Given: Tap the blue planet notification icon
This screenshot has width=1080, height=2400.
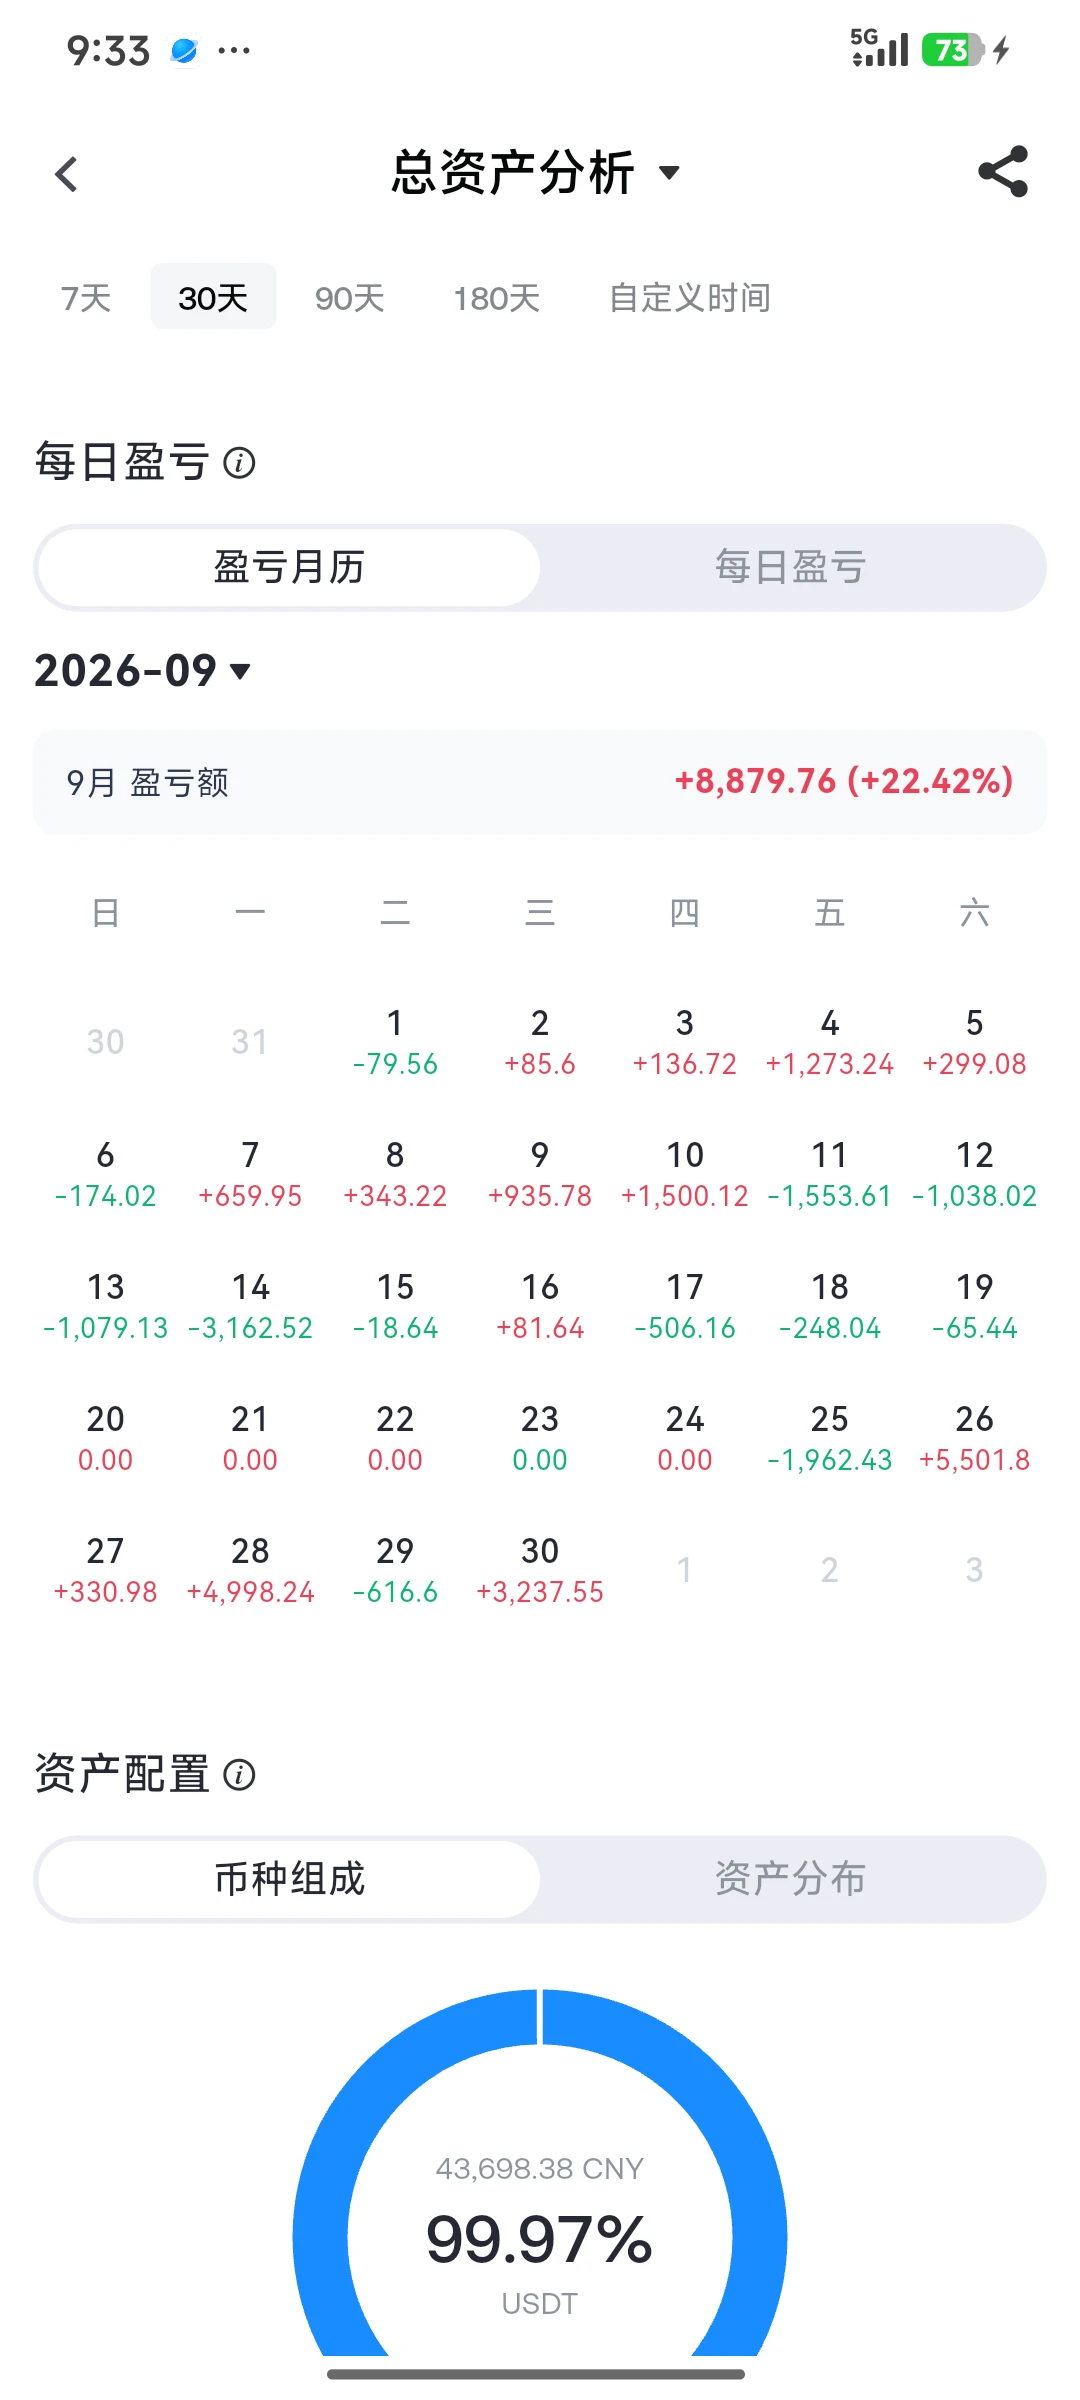Looking at the screenshot, I should click(184, 50).
